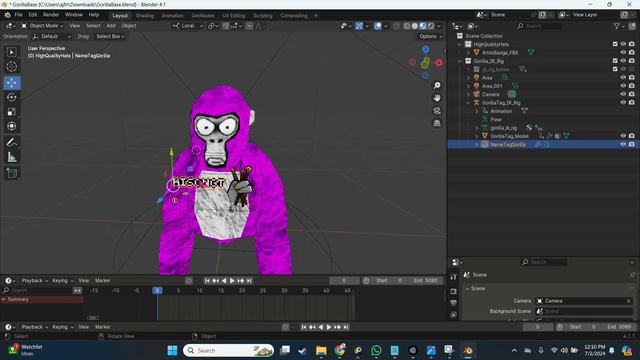Screen dimensions: 640x360
Task: Click the red X axis gizmo ball
Action: click(x=439, y=63)
